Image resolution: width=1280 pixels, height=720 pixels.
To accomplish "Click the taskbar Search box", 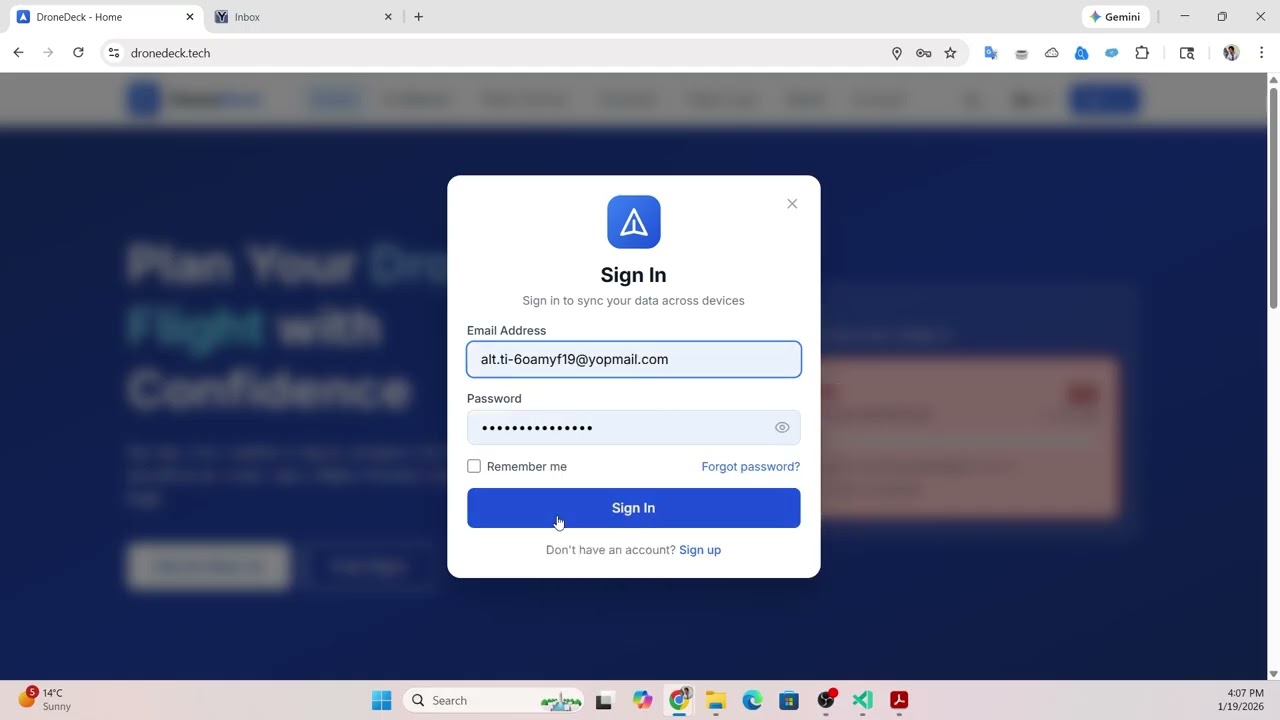I will pos(492,700).
